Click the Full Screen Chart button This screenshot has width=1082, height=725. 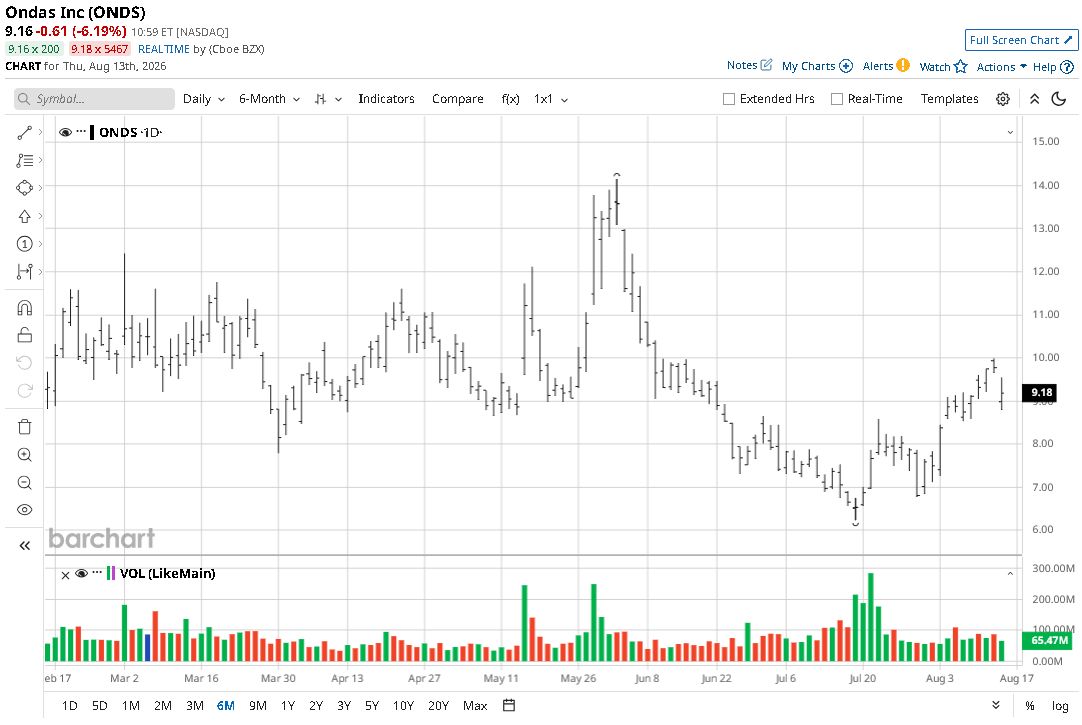pos(1021,40)
